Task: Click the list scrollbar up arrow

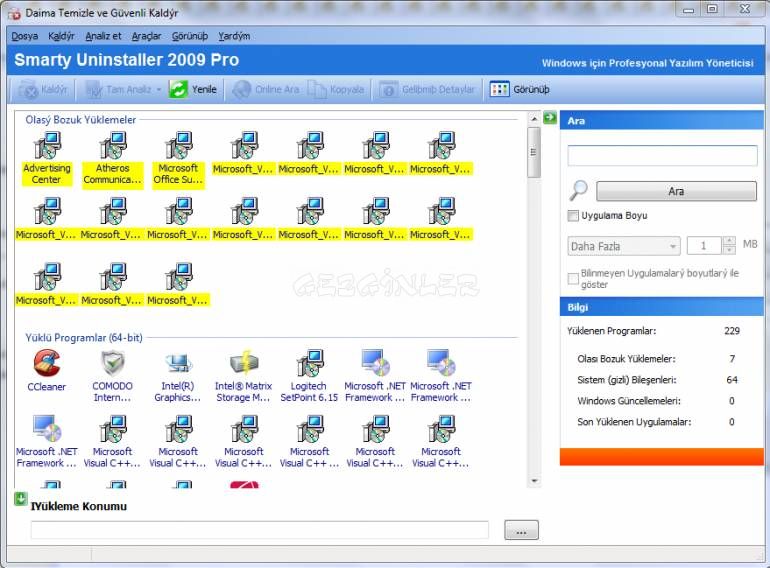Action: [x=534, y=119]
